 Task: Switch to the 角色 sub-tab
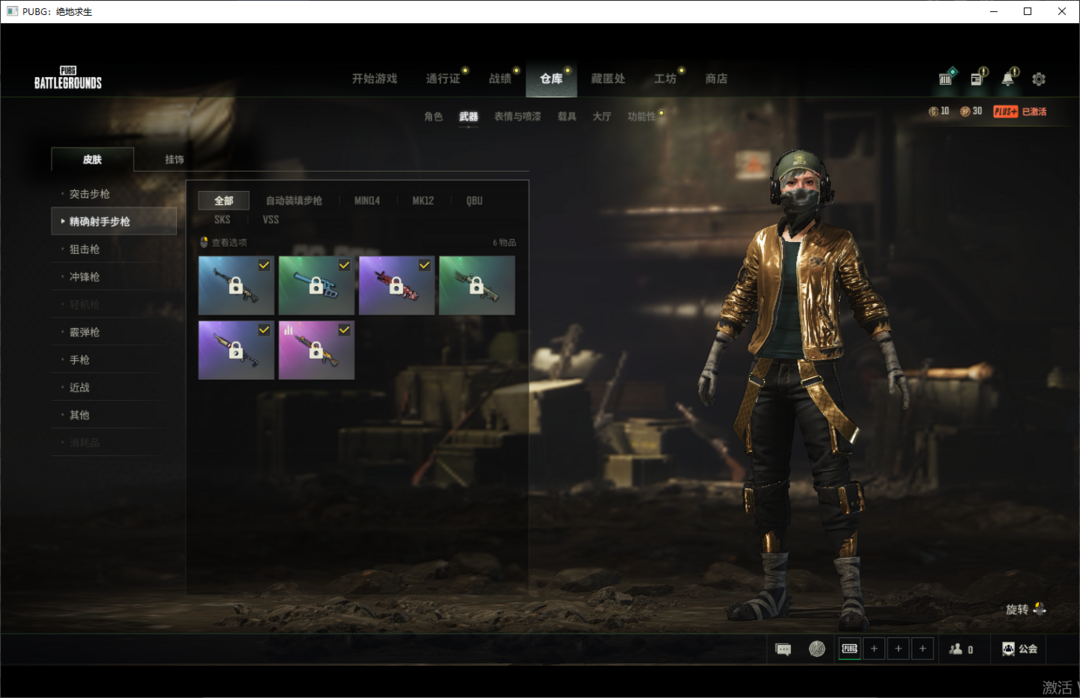point(433,116)
